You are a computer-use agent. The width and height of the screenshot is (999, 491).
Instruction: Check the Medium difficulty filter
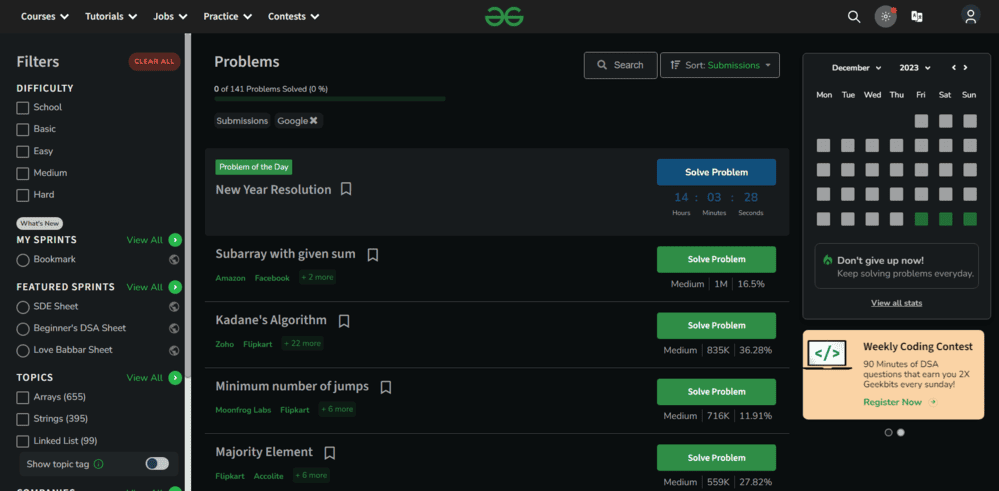point(23,174)
